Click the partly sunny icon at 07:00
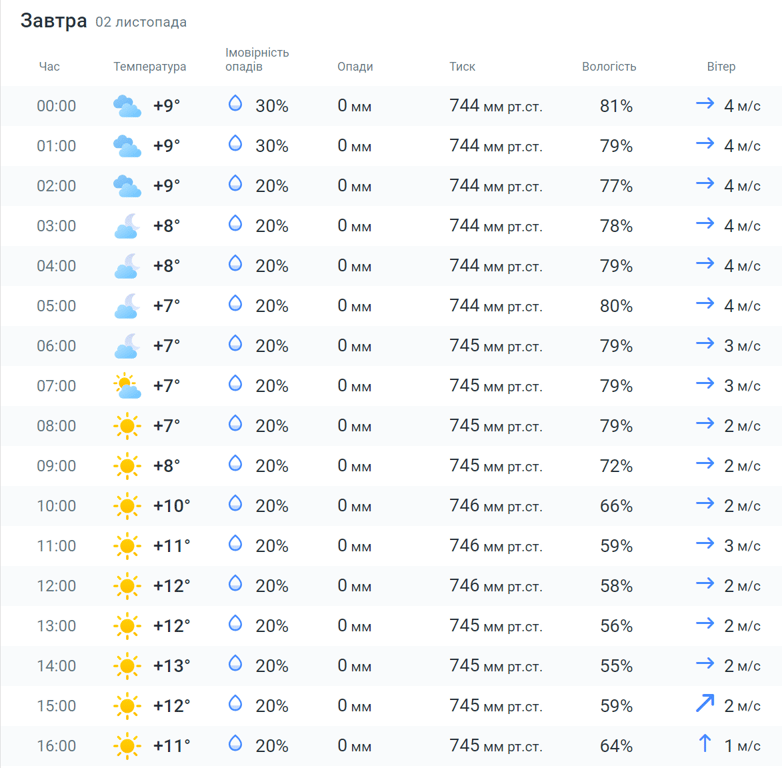This screenshot has width=782, height=768. [126, 386]
